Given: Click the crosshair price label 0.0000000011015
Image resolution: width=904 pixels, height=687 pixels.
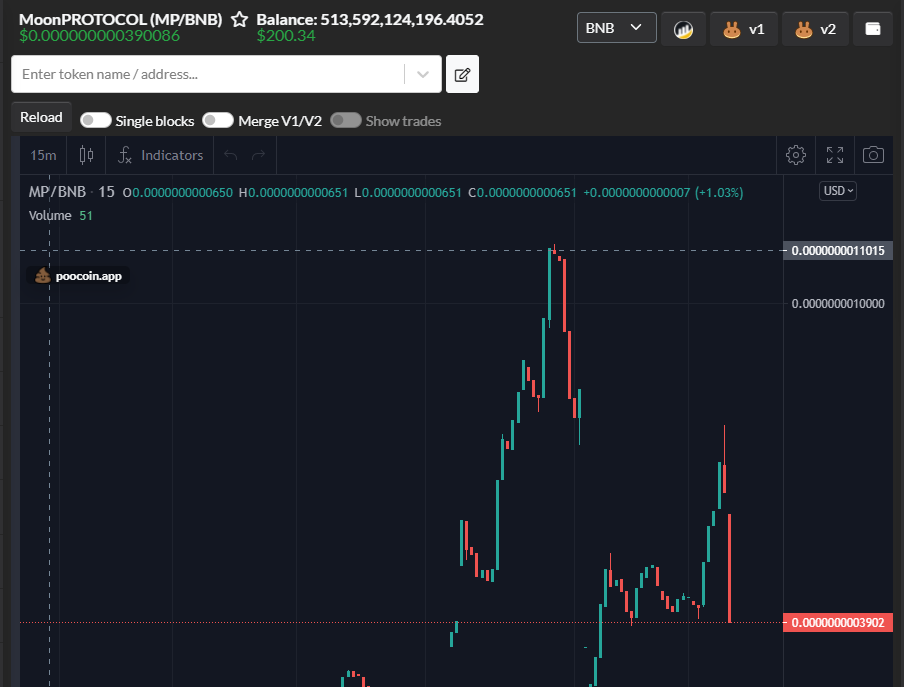Looking at the screenshot, I should click(838, 251).
